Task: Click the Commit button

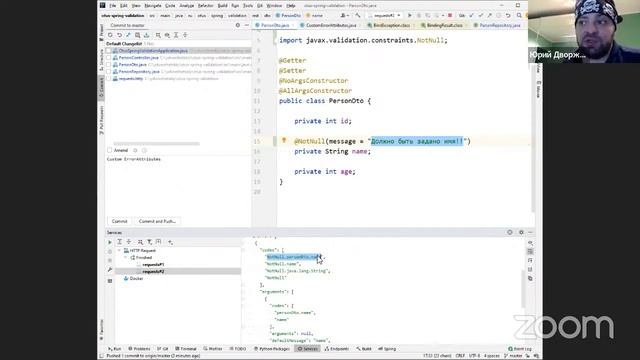Action: pos(120,221)
